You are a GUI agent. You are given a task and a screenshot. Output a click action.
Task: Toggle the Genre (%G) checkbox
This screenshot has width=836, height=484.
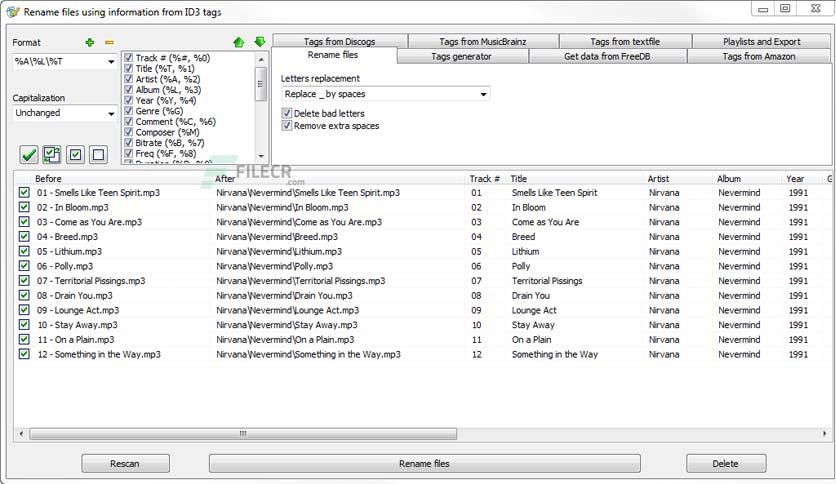tap(128, 111)
